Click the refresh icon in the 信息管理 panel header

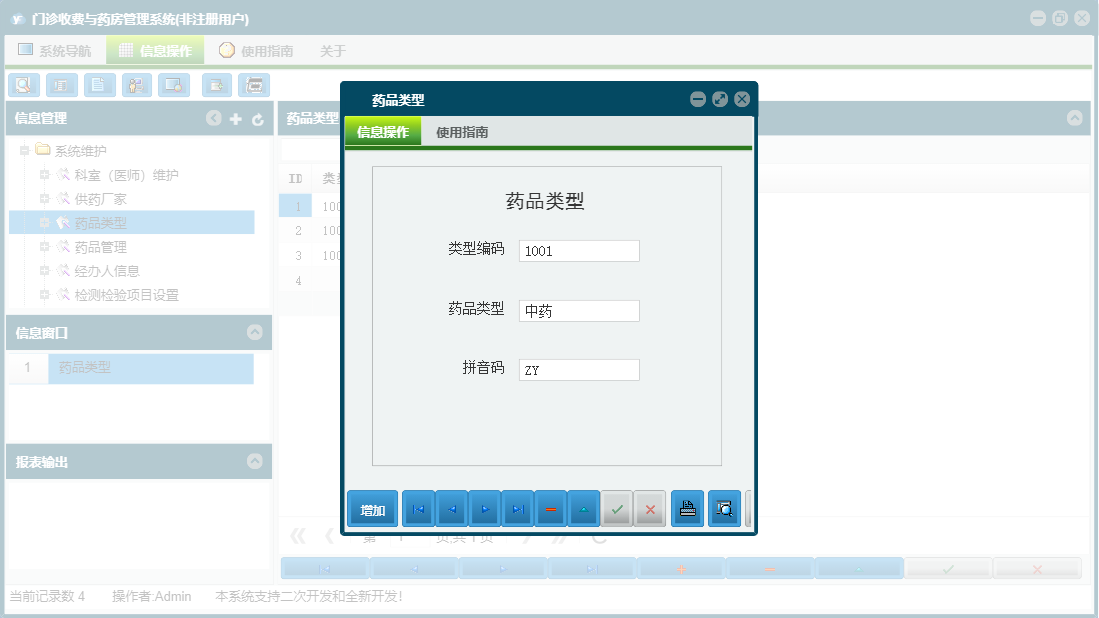pyautogui.click(x=256, y=119)
